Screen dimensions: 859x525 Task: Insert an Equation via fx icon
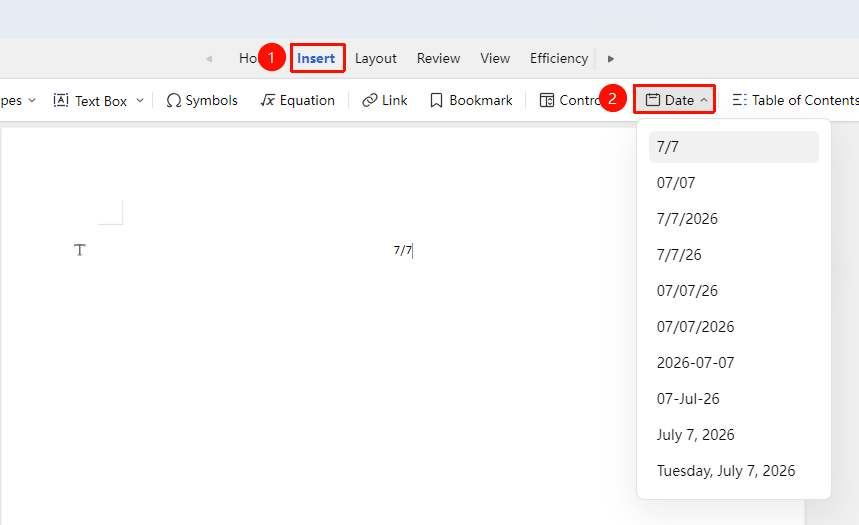pyautogui.click(x=267, y=100)
